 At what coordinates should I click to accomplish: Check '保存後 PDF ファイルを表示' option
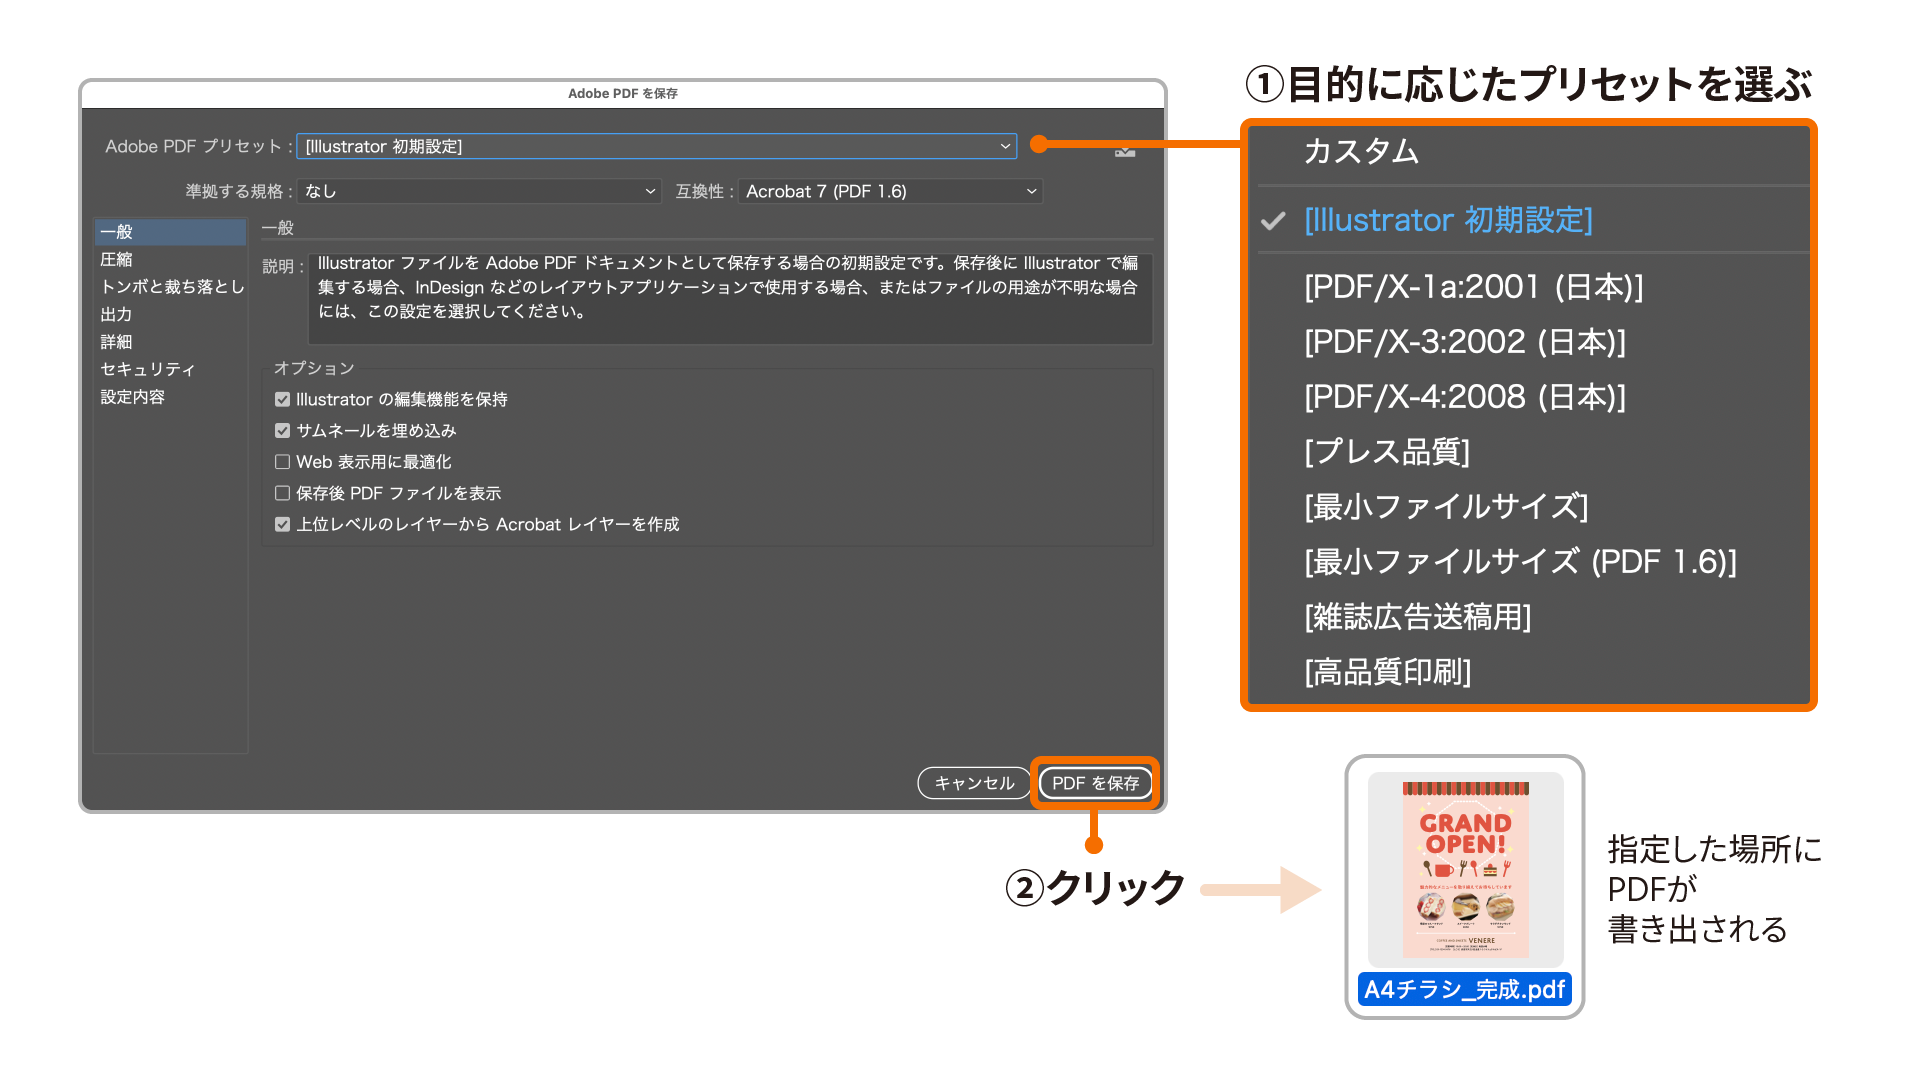click(283, 493)
